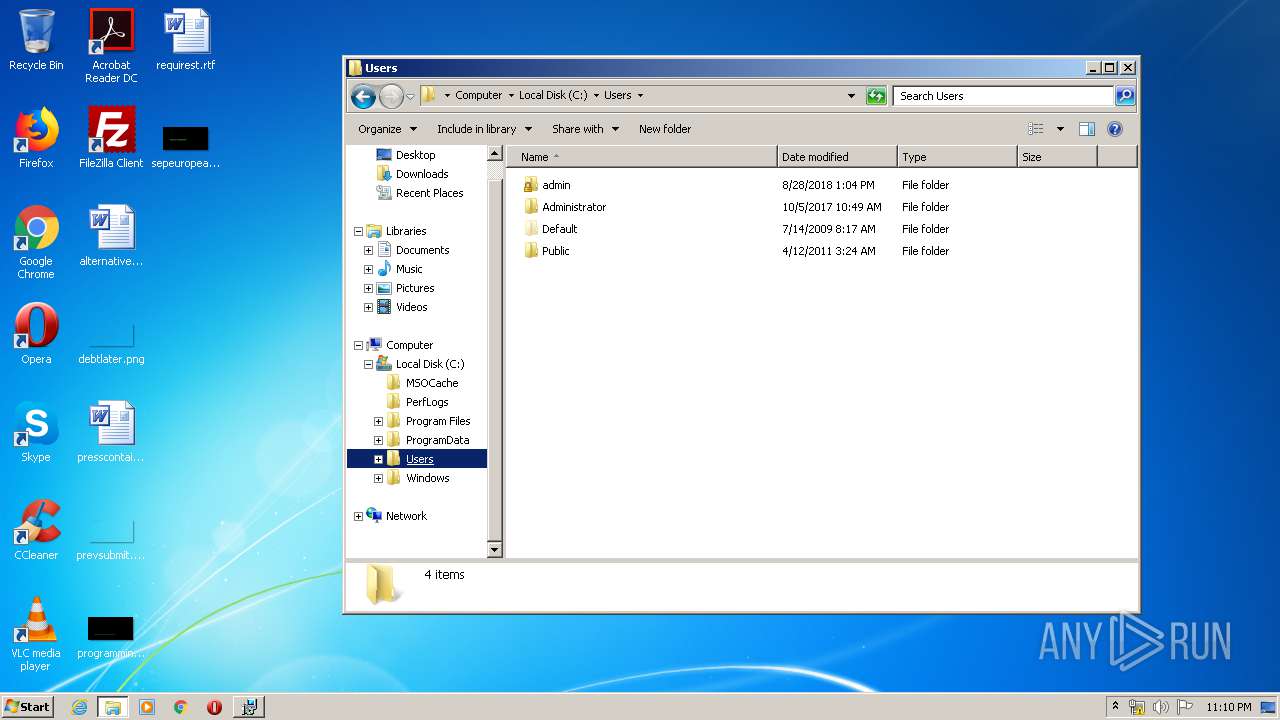
Task: Launch Internet Explorer from taskbar
Action: click(79, 707)
